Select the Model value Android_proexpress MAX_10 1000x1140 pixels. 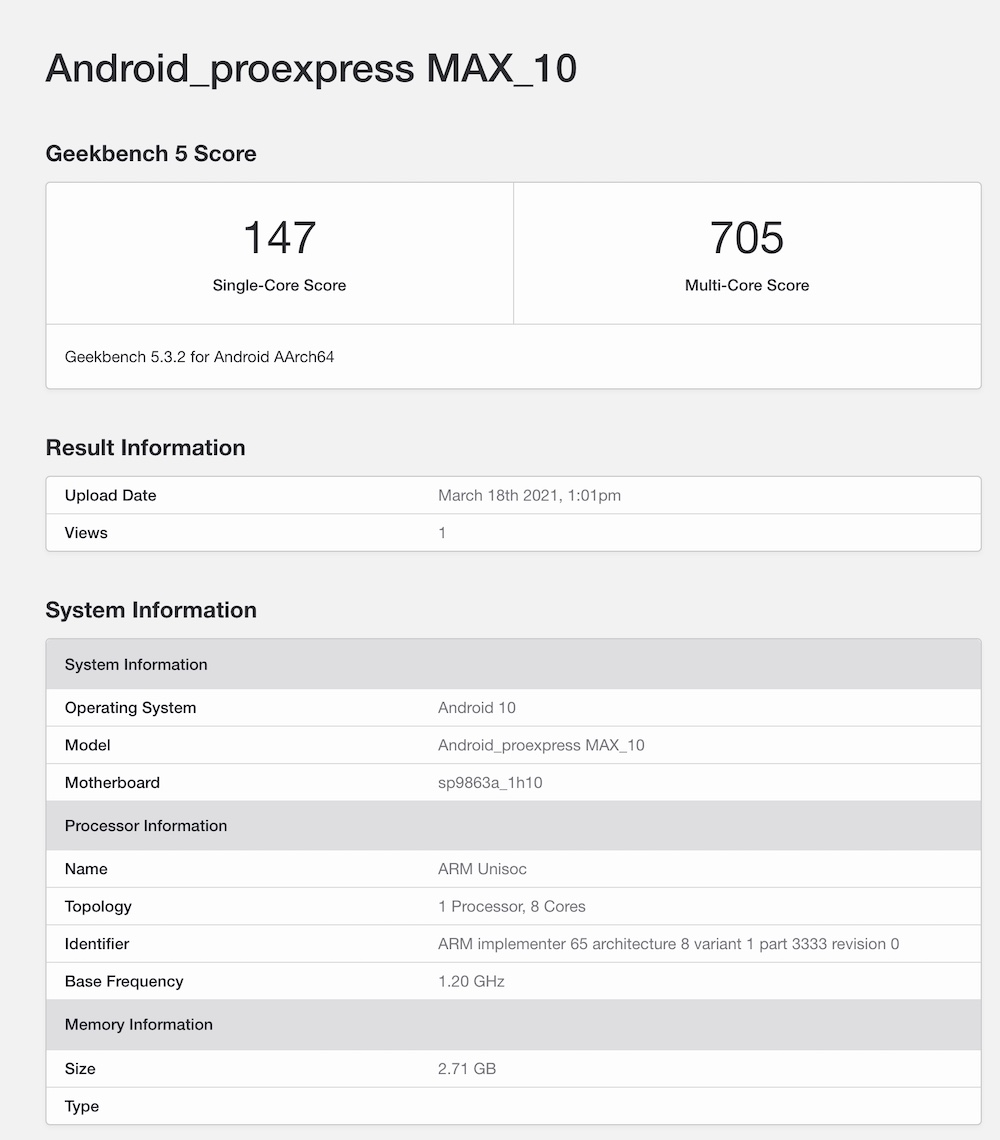[x=541, y=745]
